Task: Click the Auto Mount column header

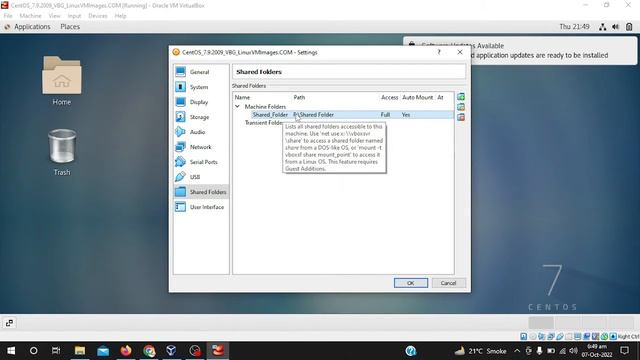Action: pos(417,97)
